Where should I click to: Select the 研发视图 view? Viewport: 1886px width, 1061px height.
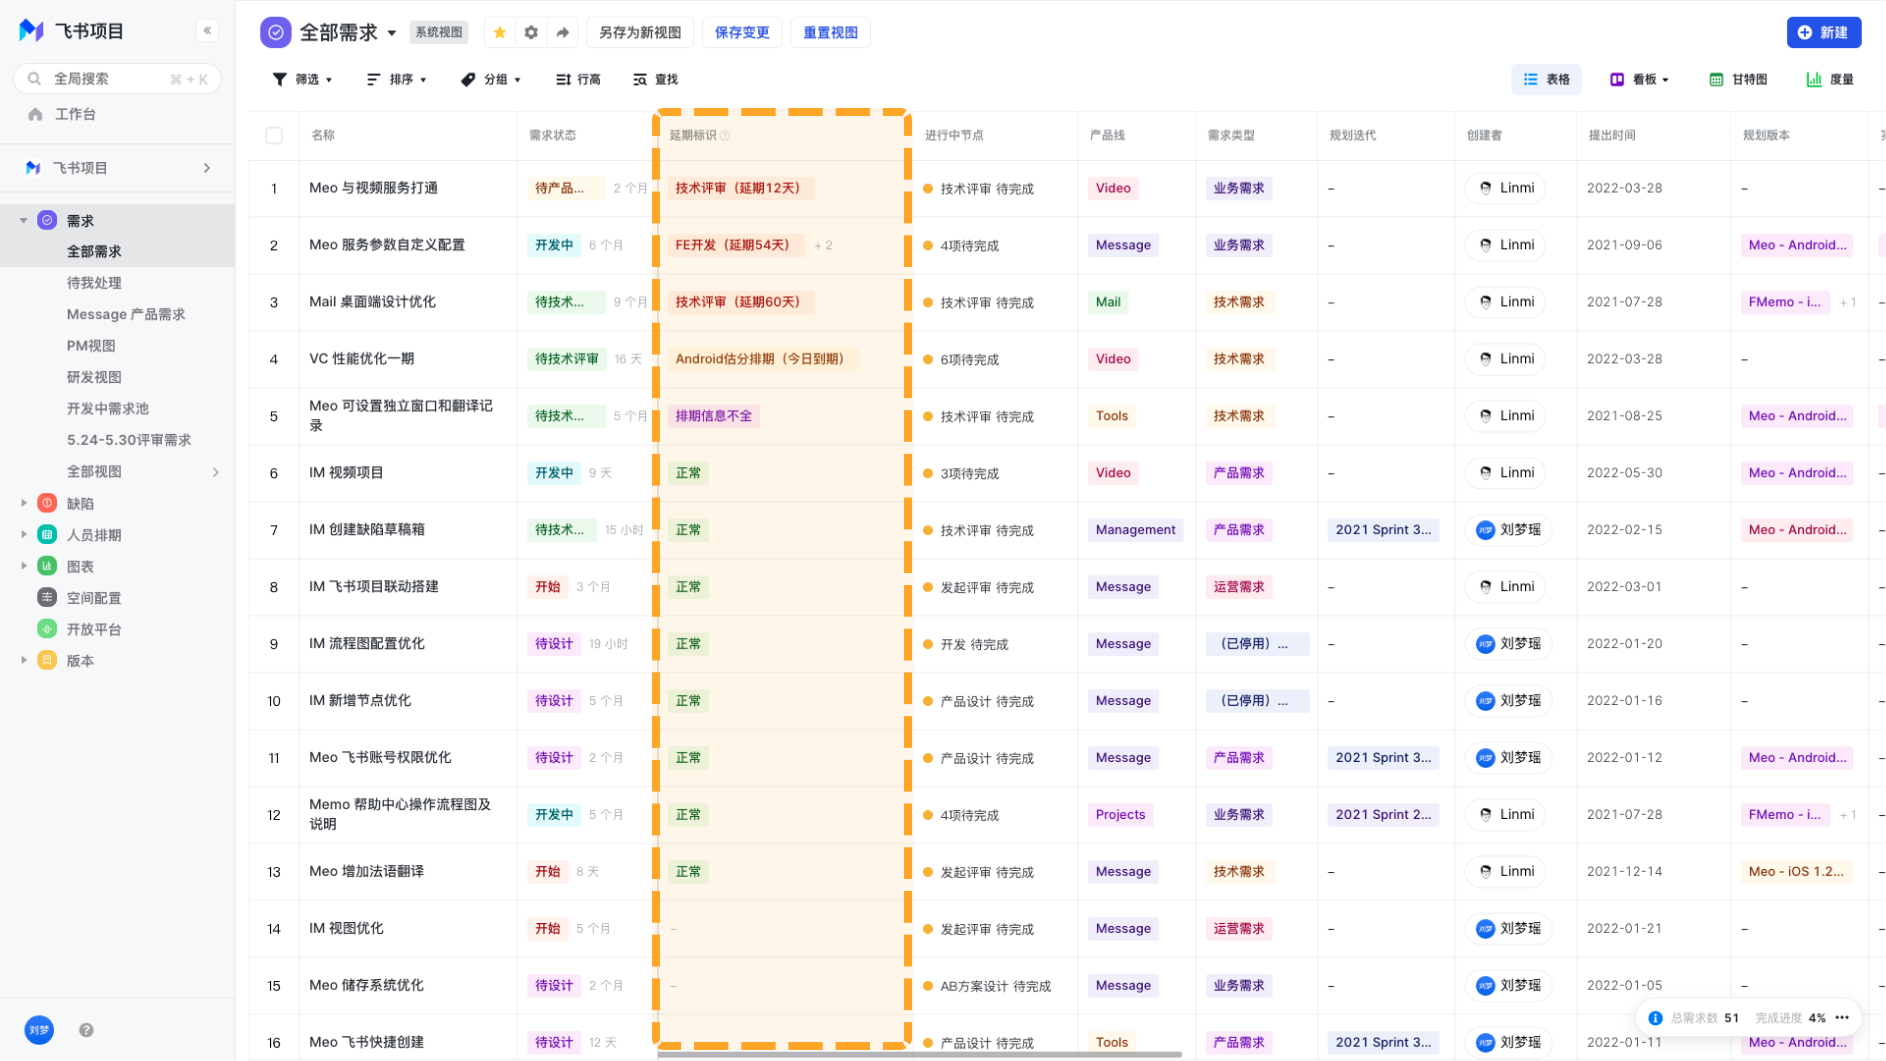[x=94, y=377]
